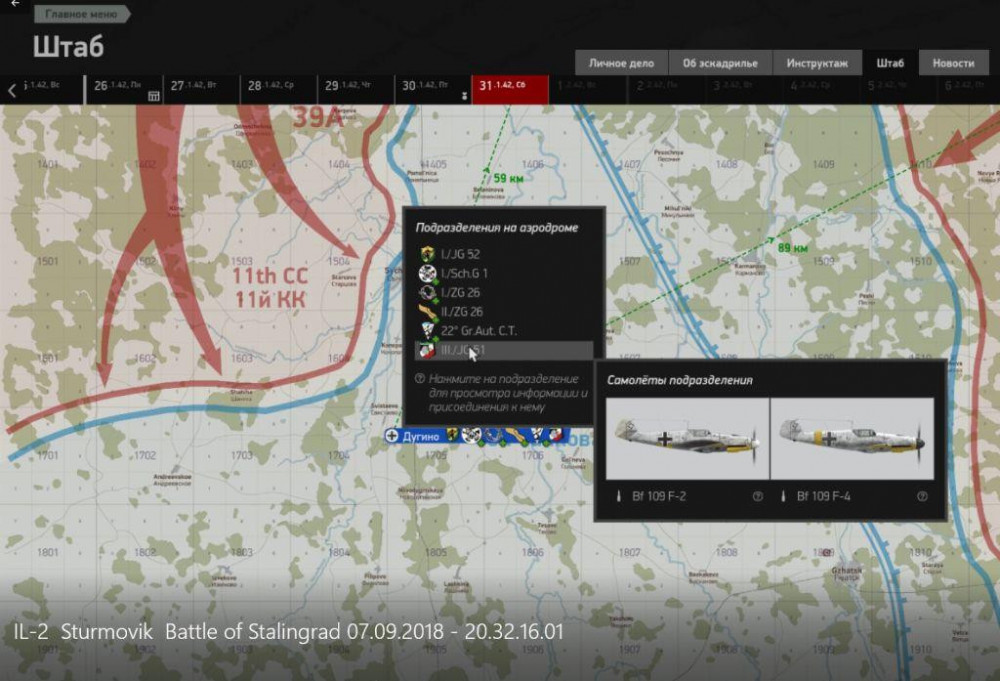
Task: Choose unit 22° Gr.Aut. C.T. from list
Action: click(x=504, y=330)
